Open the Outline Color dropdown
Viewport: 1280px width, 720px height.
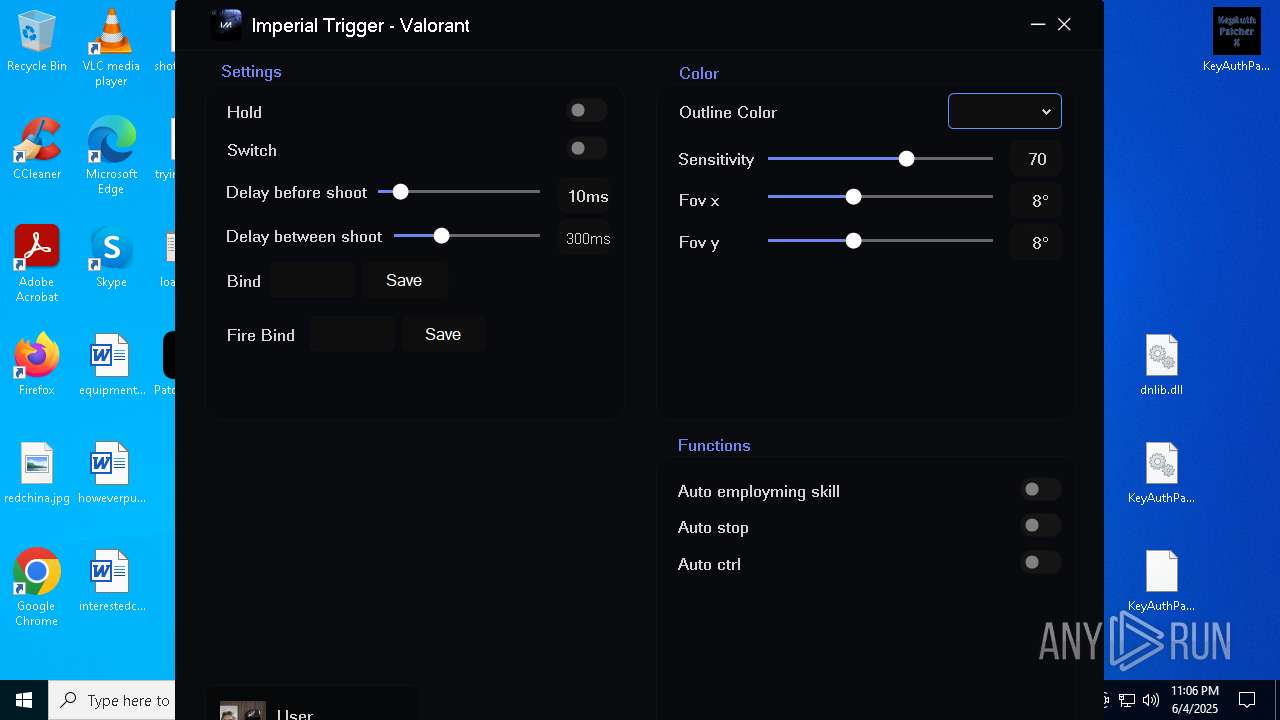click(x=1005, y=111)
